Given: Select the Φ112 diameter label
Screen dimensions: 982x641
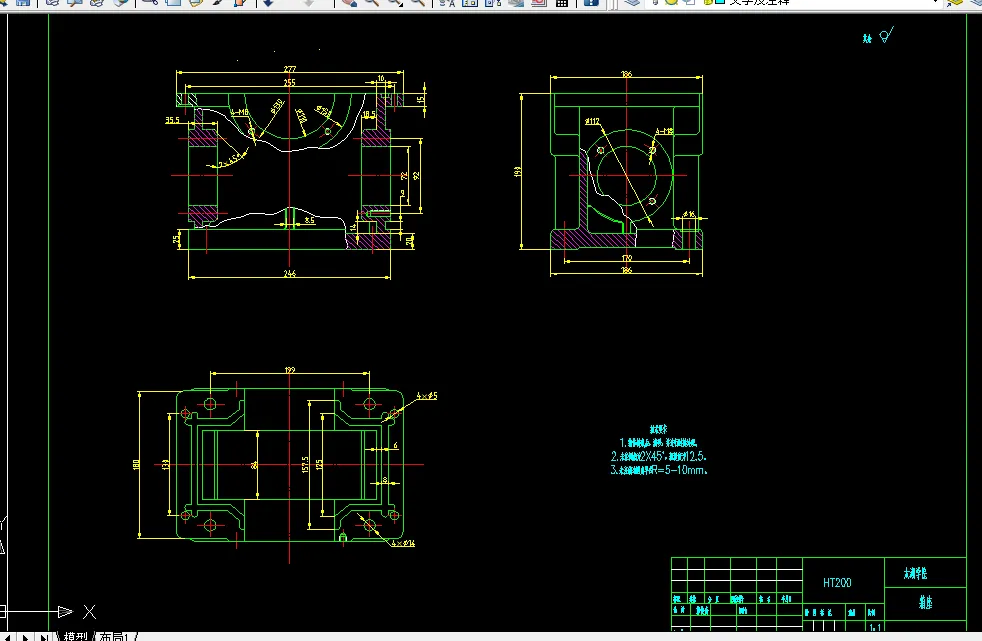Looking at the screenshot, I should [x=592, y=121].
